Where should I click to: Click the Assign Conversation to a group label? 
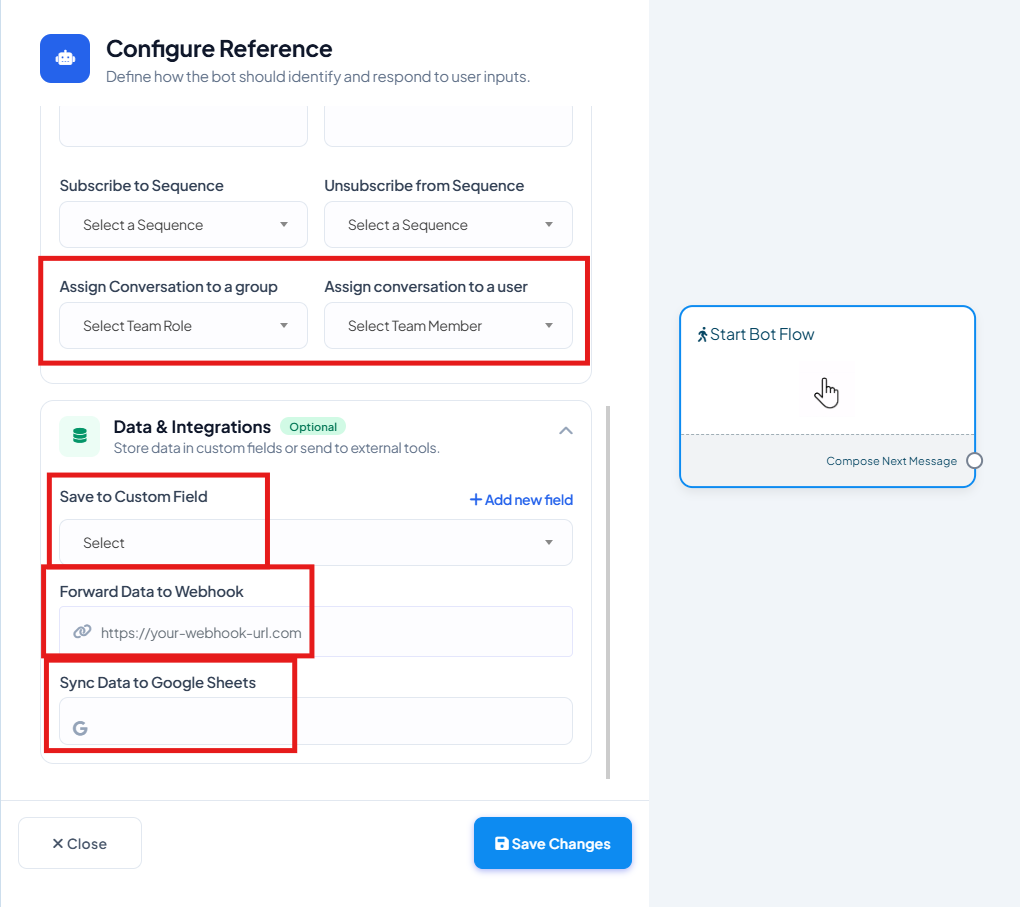168,287
